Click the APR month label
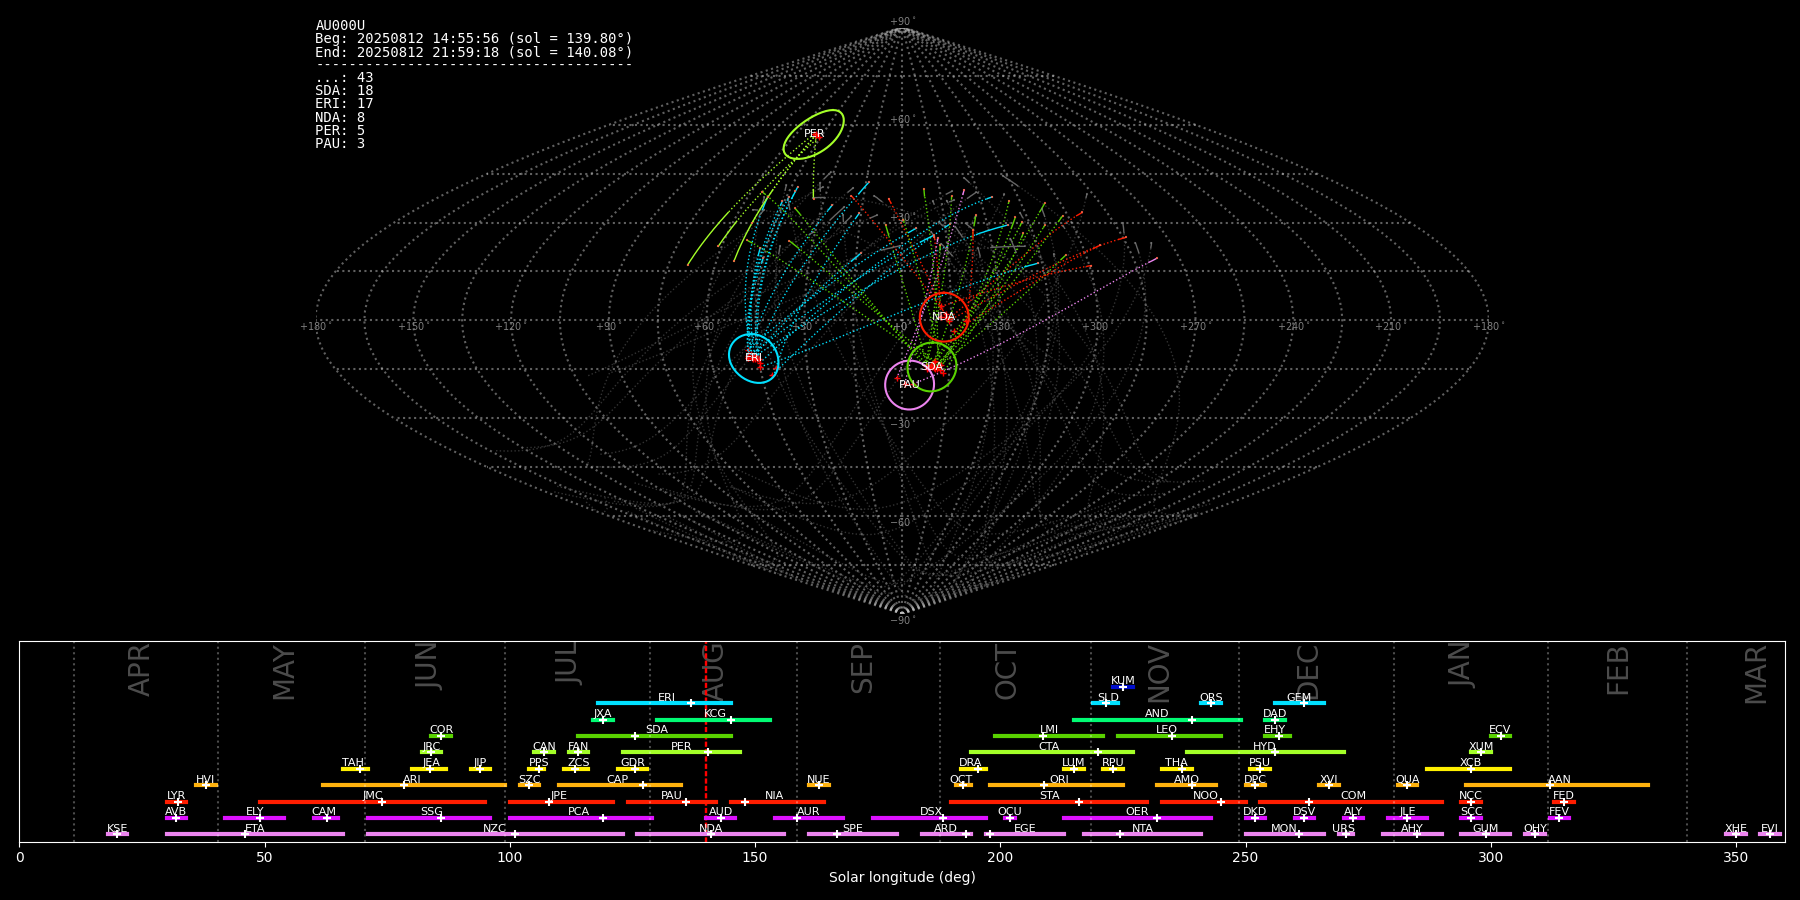This screenshot has width=1800, height=900. [x=139, y=670]
